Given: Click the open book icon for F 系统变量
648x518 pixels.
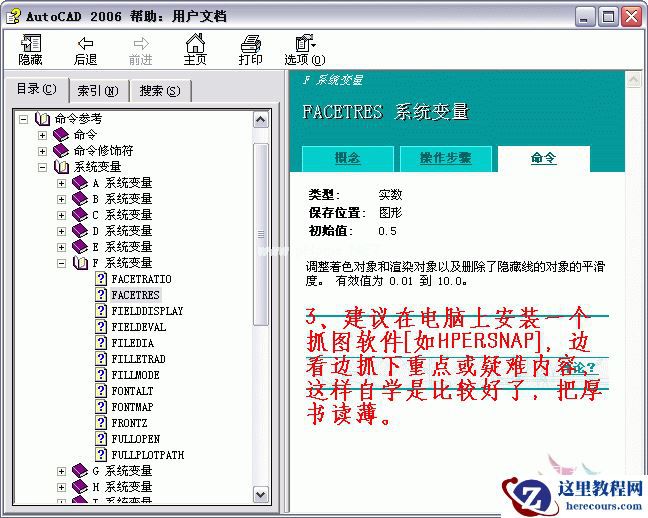Looking at the screenshot, I should point(80,263).
